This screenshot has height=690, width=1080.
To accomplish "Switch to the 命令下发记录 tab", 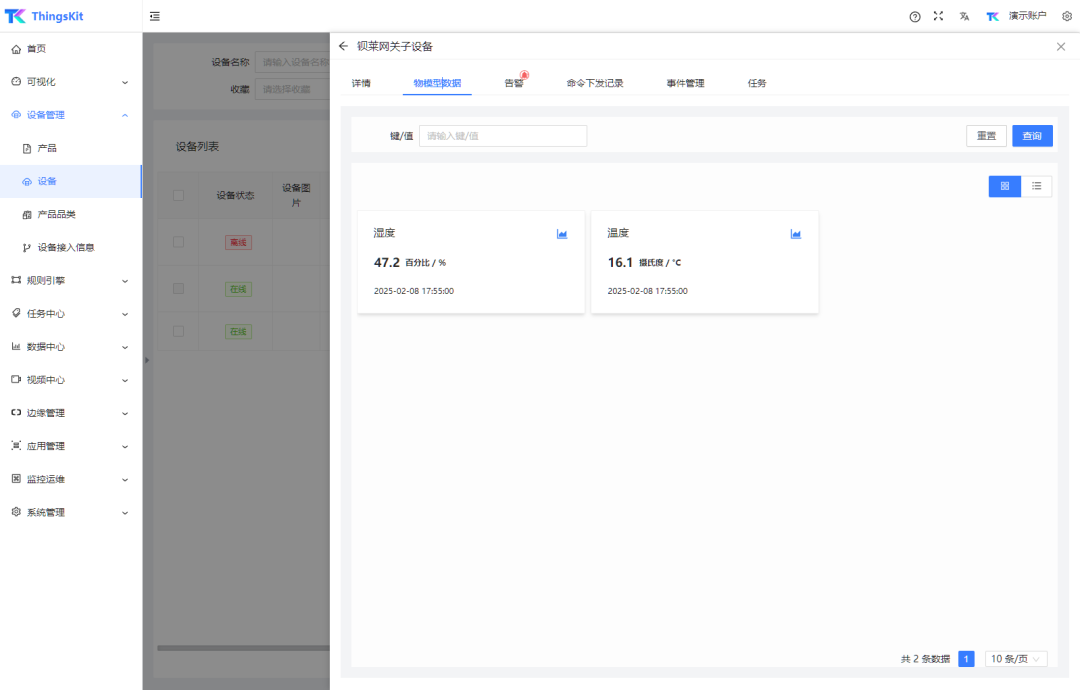I will point(594,83).
